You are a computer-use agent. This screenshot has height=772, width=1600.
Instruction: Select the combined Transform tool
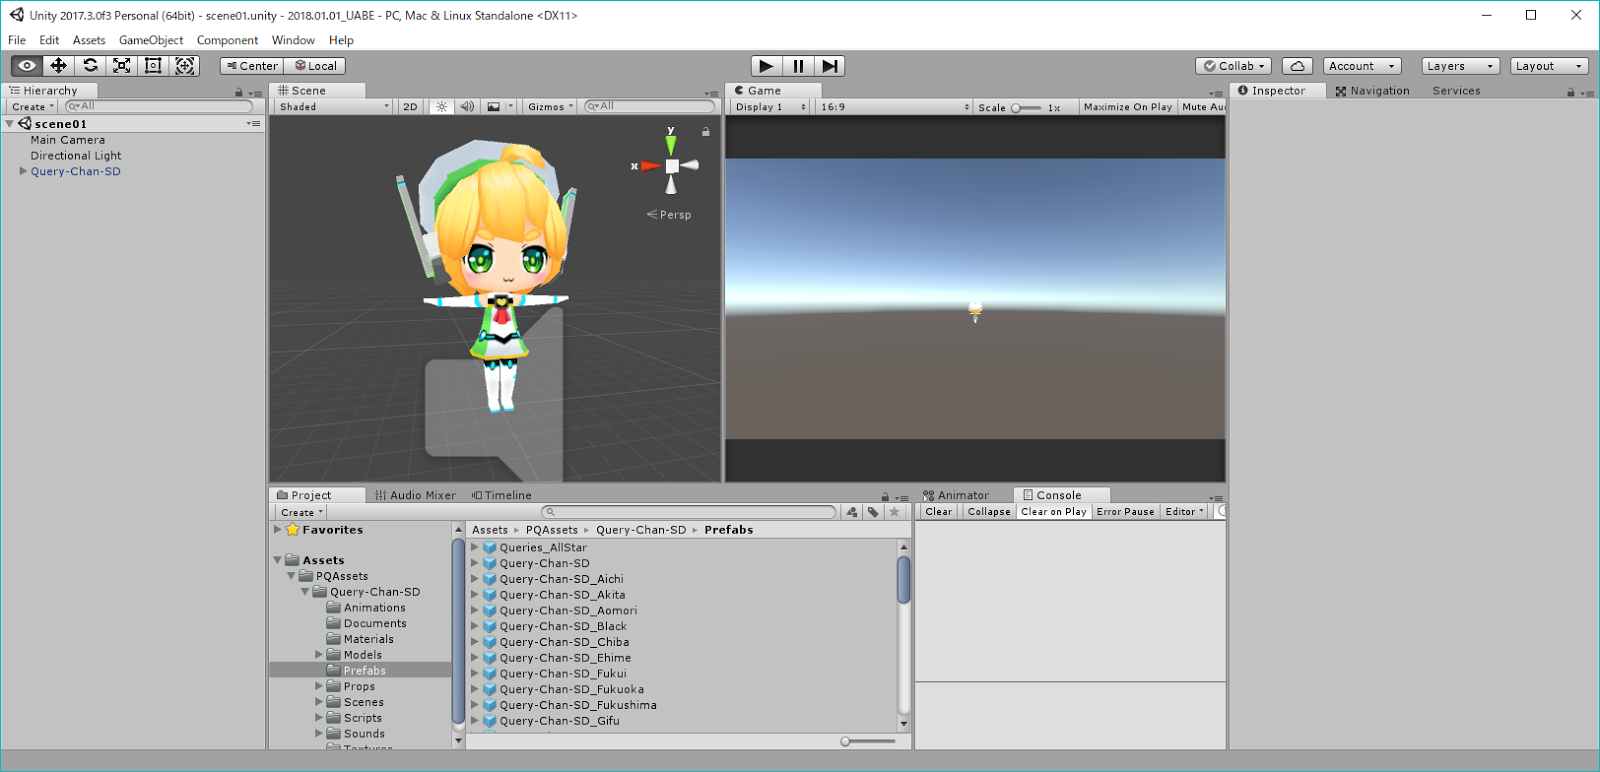pyautogui.click(x=185, y=66)
